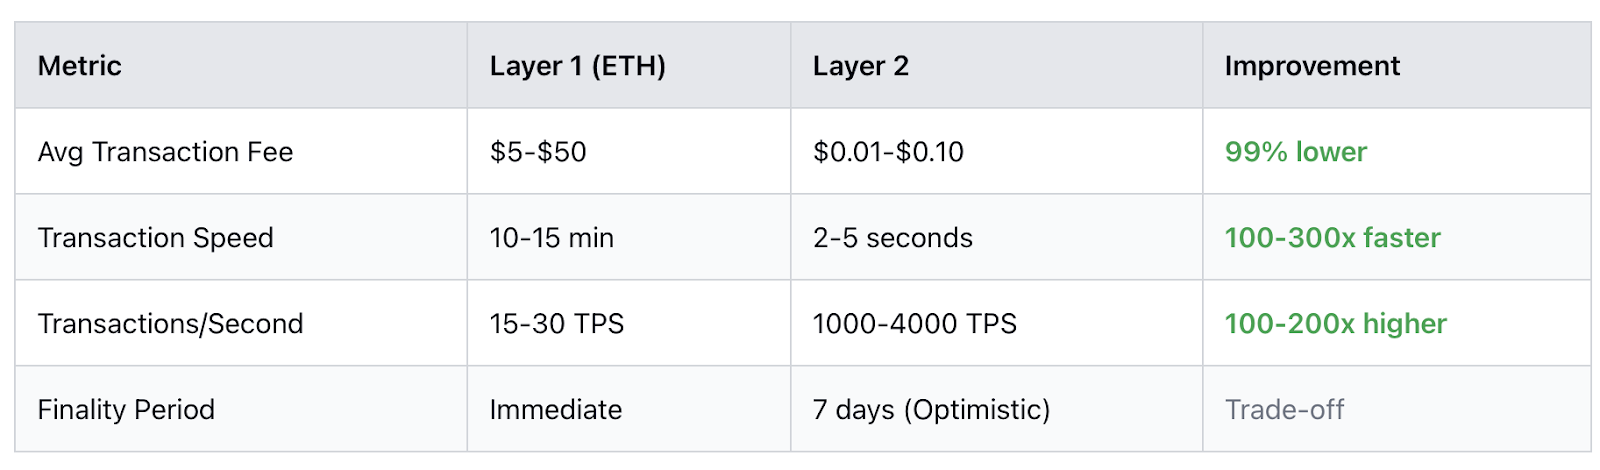
Task: Click the 7 days (Optimistic) cell
Action: (931, 410)
